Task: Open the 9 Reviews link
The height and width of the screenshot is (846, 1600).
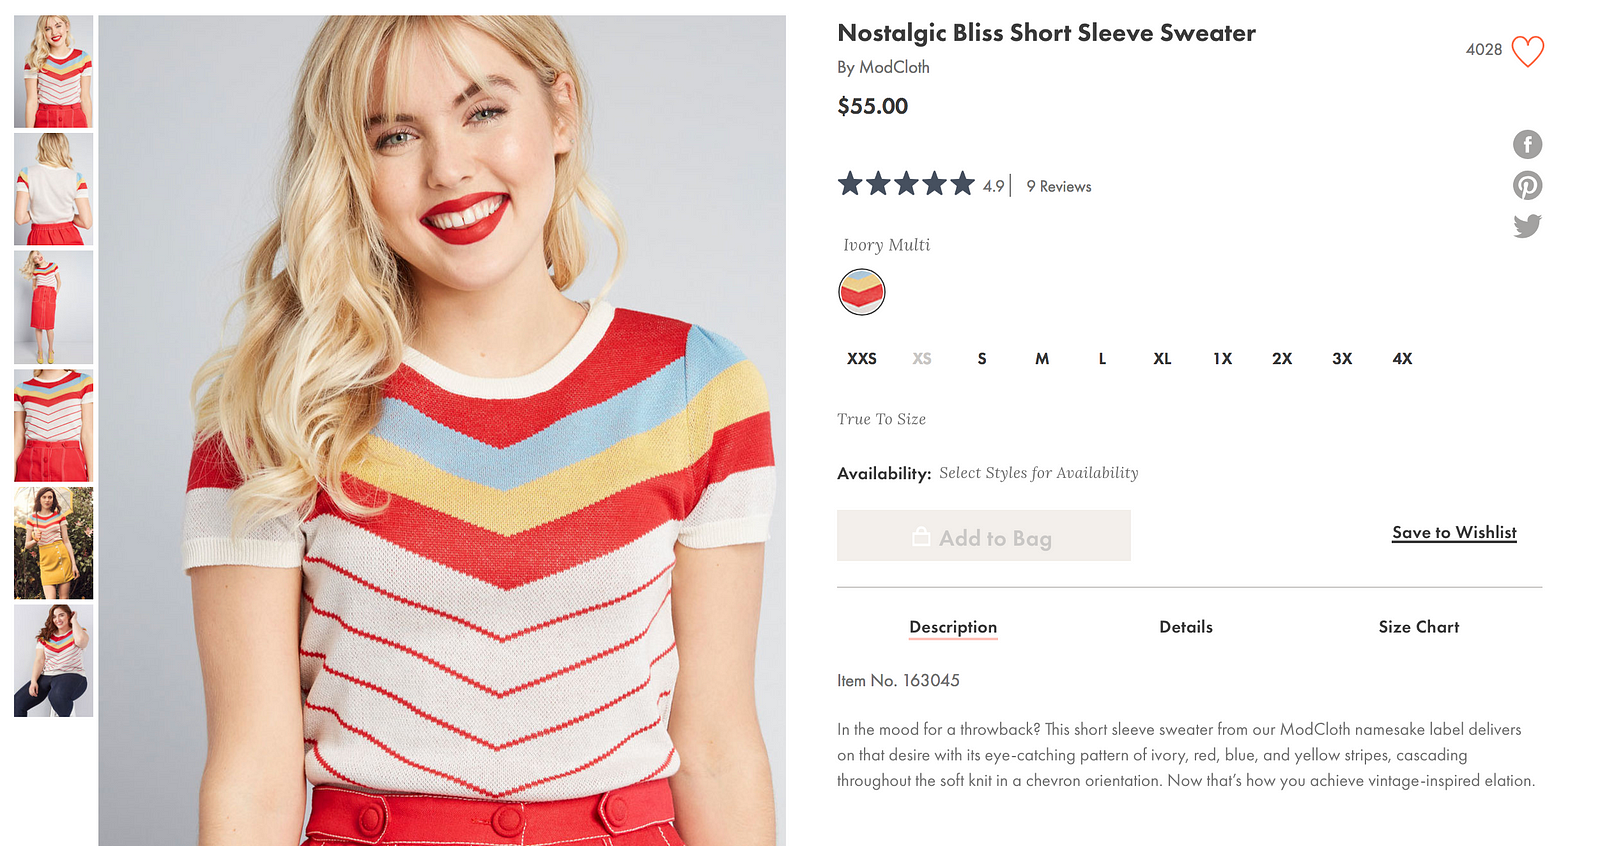Action: pos(1059,186)
